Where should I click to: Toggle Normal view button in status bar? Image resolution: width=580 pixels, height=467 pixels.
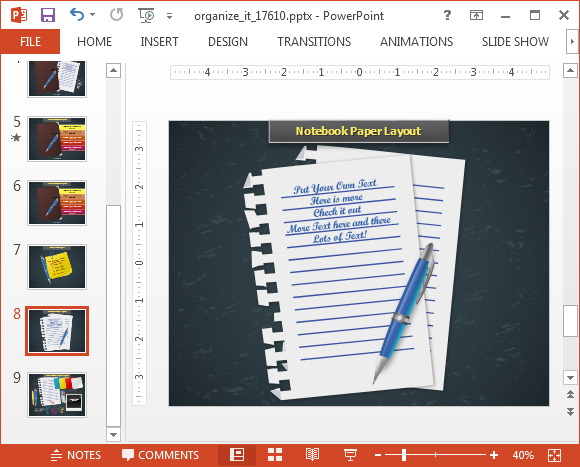(237, 455)
